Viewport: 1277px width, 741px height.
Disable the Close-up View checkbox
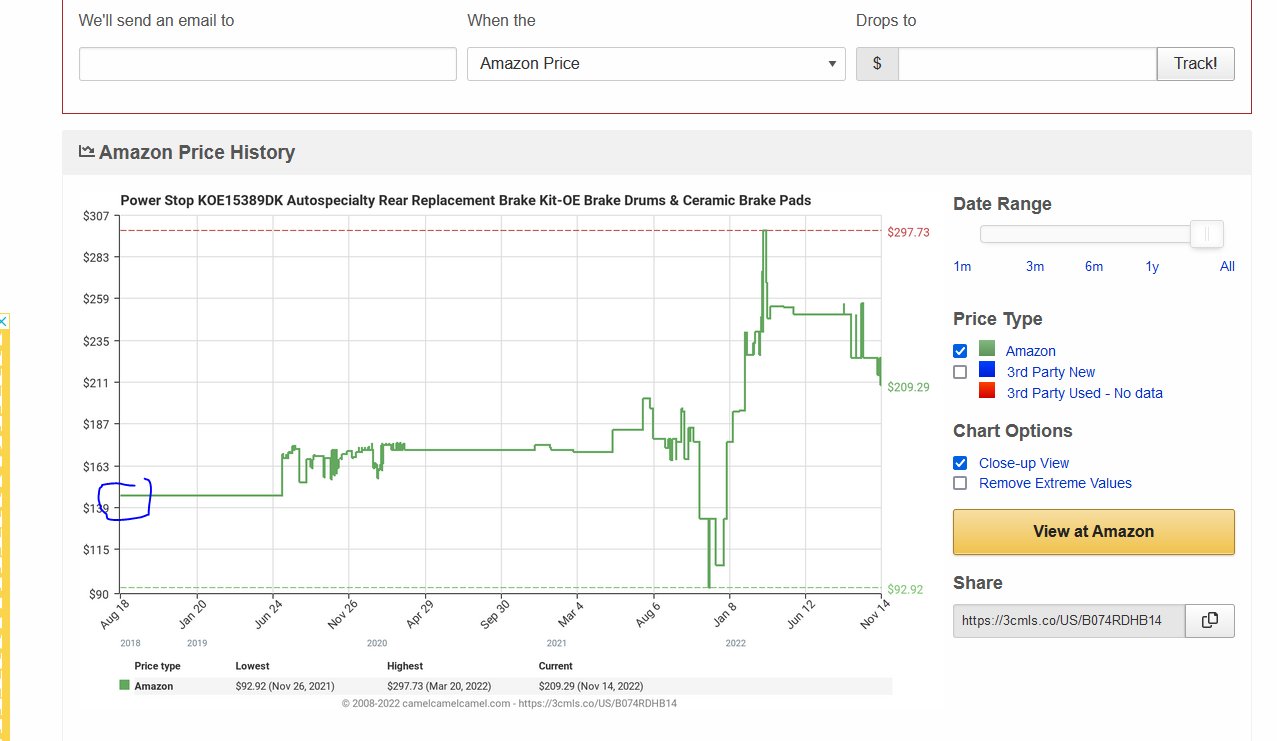pos(960,463)
